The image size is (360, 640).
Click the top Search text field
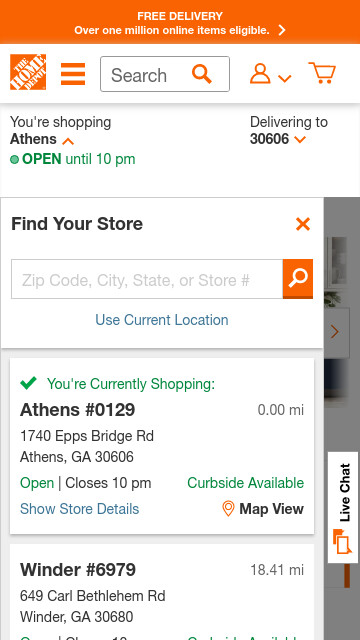[x=146, y=74]
